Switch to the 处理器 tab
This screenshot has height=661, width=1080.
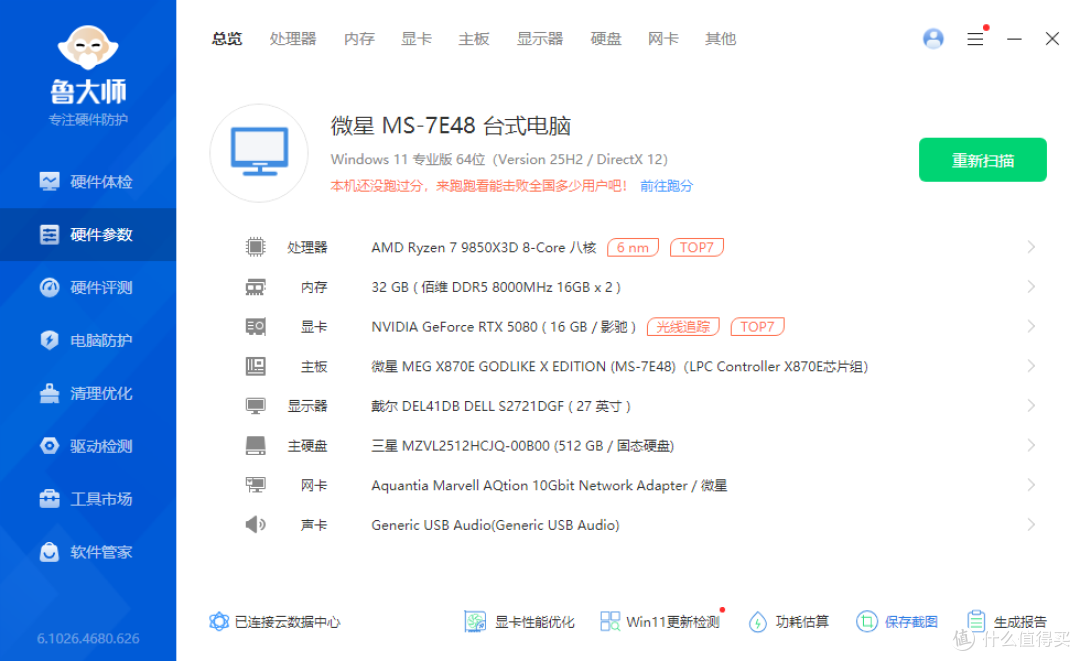pos(293,39)
